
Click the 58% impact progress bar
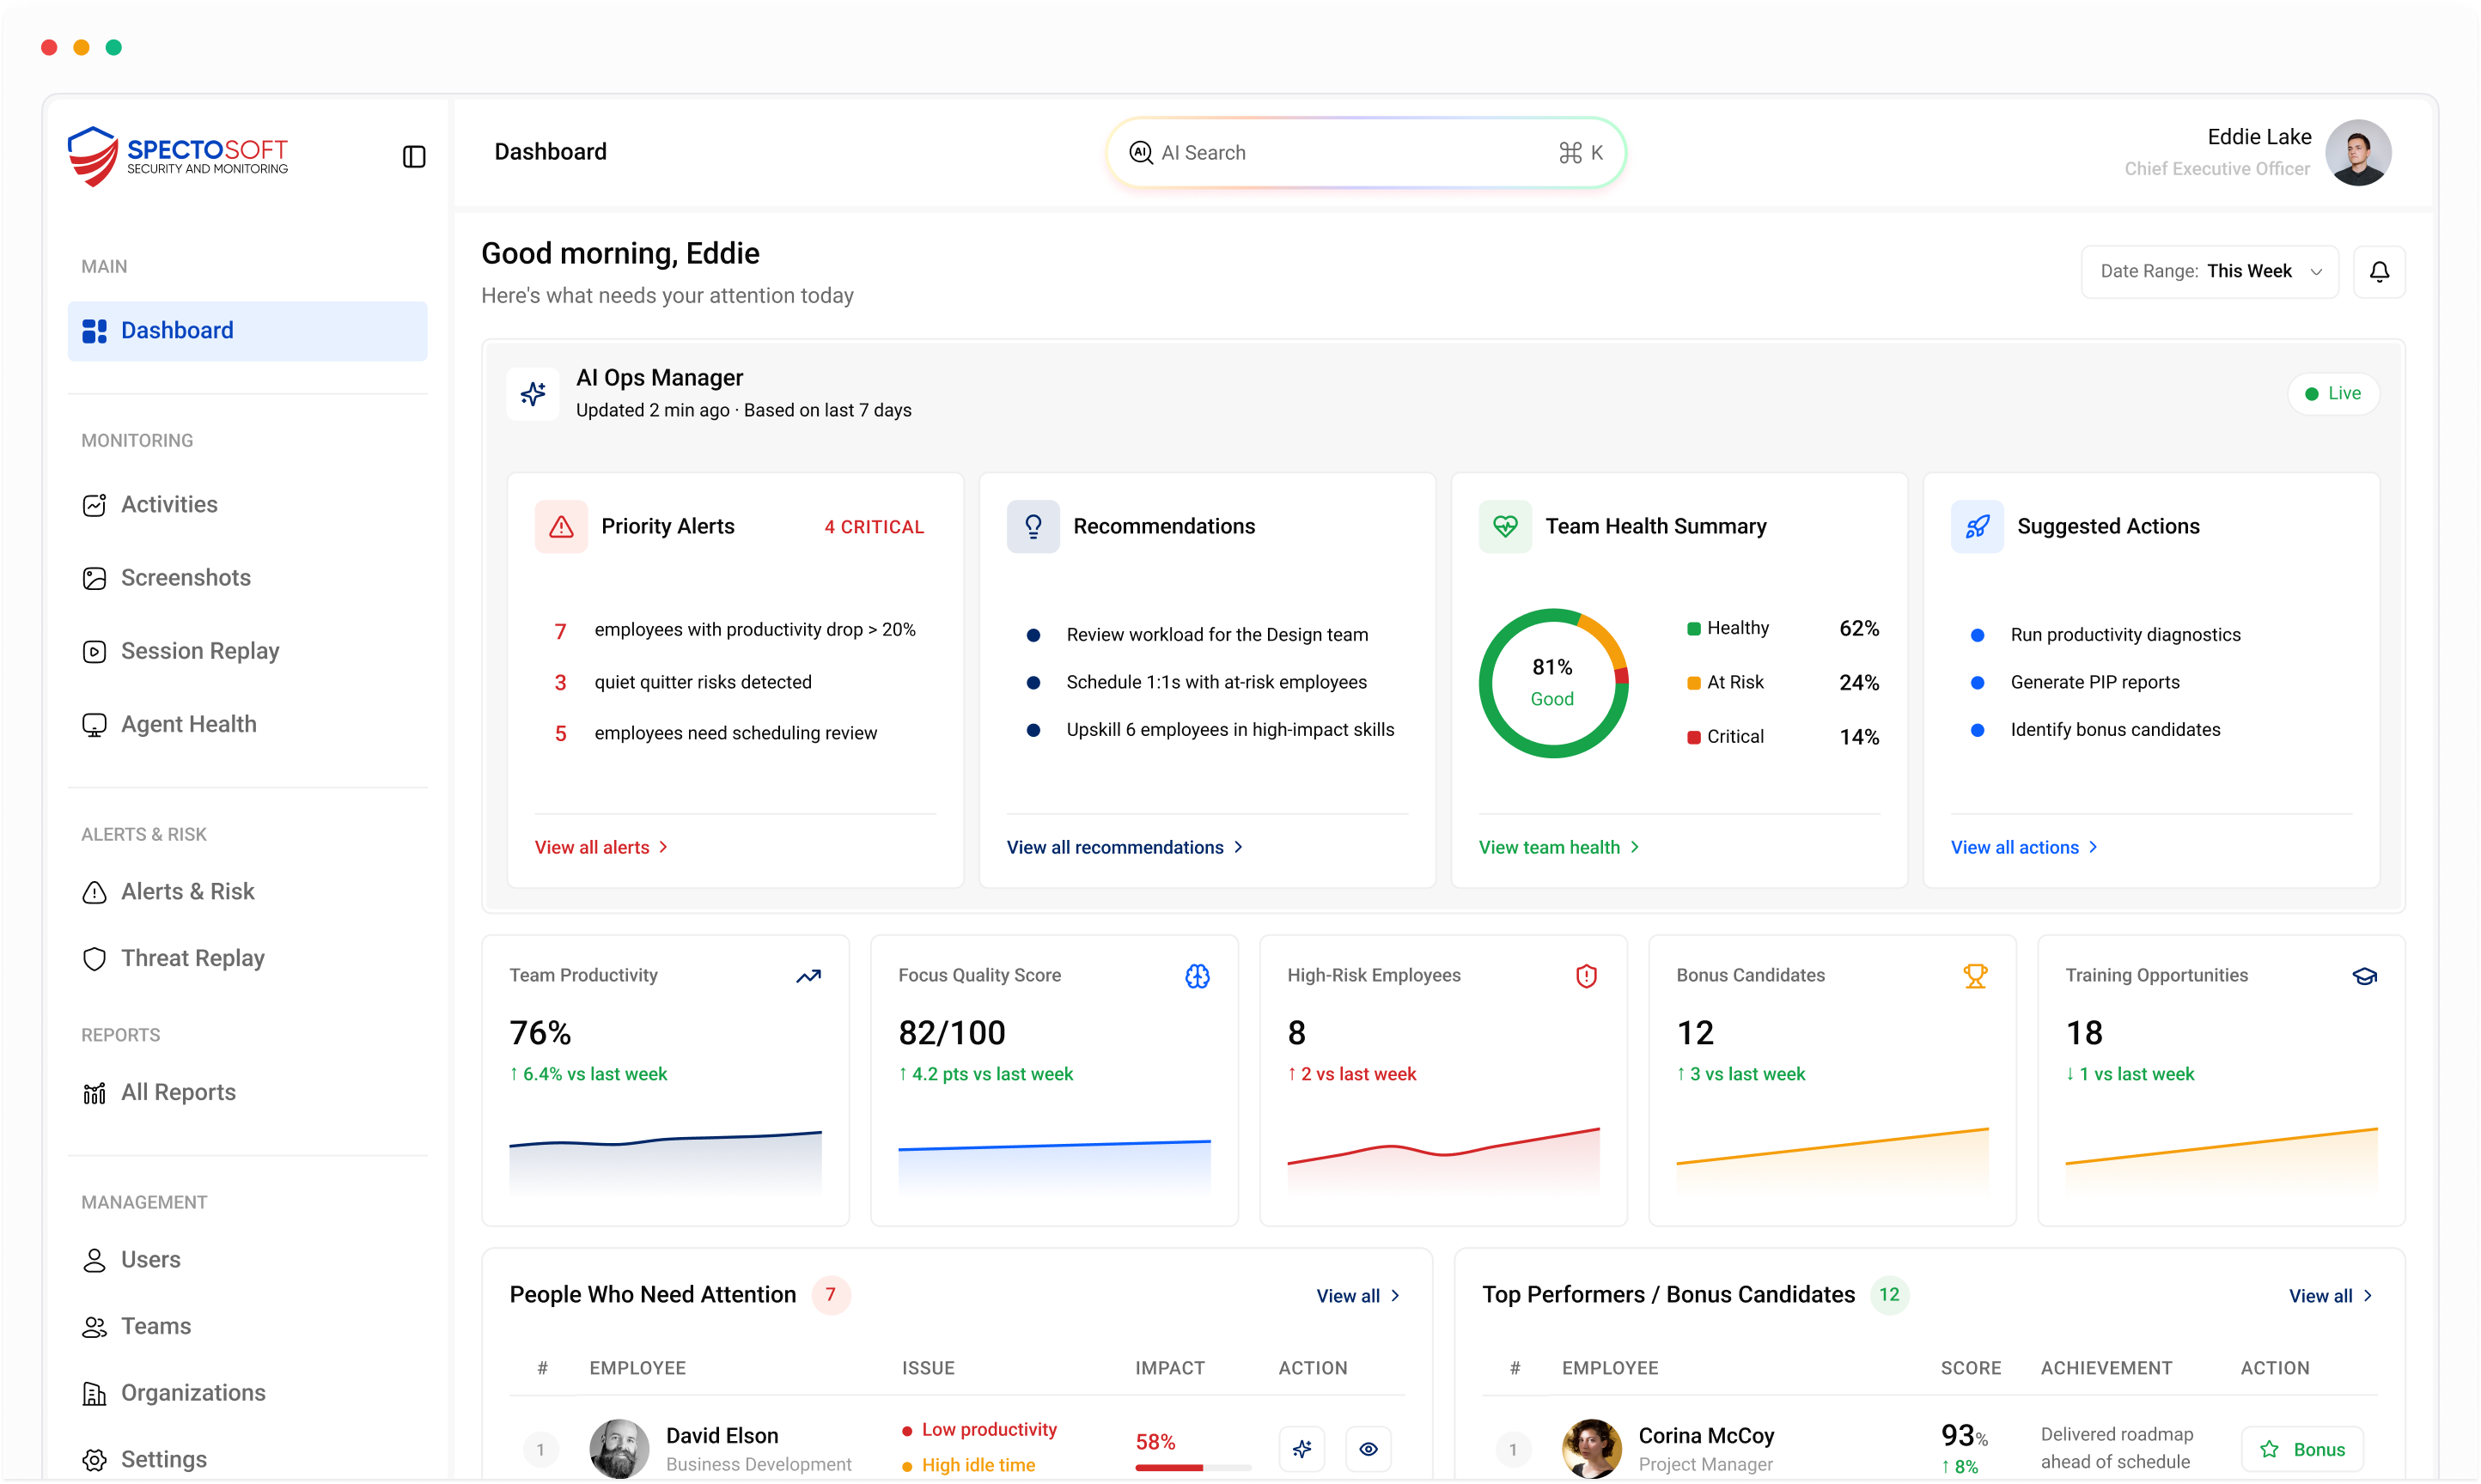pyautogui.click(x=1192, y=1467)
